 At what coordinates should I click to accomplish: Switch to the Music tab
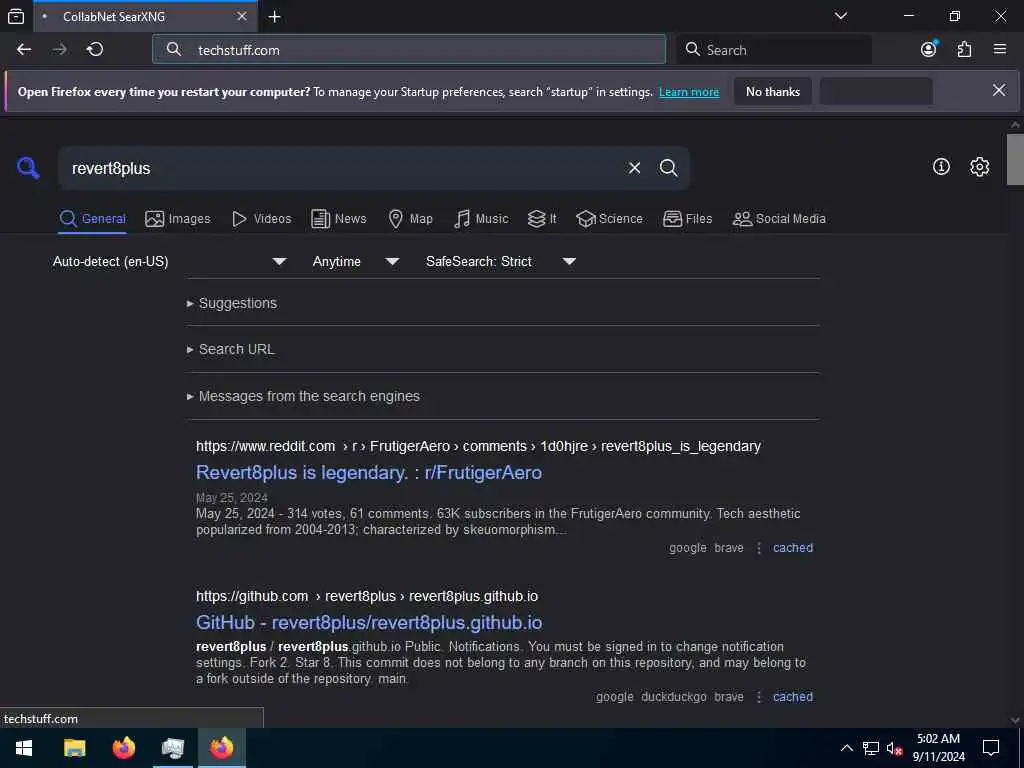(x=481, y=219)
